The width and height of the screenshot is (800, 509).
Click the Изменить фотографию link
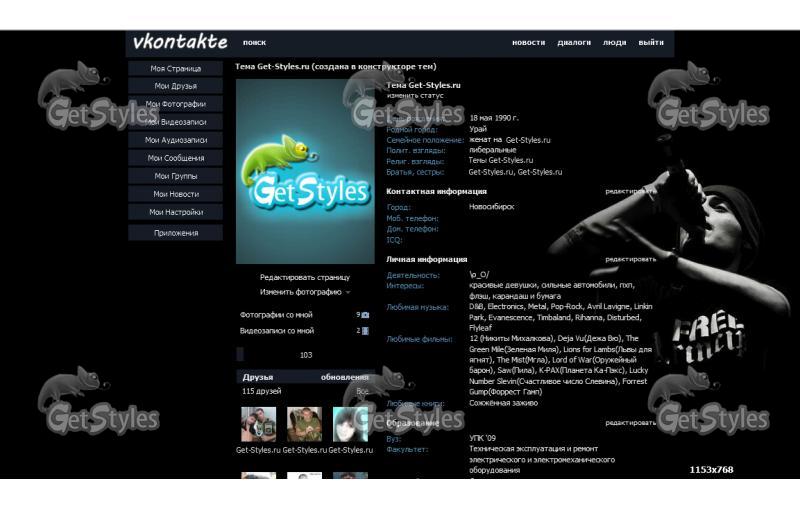pos(301,292)
